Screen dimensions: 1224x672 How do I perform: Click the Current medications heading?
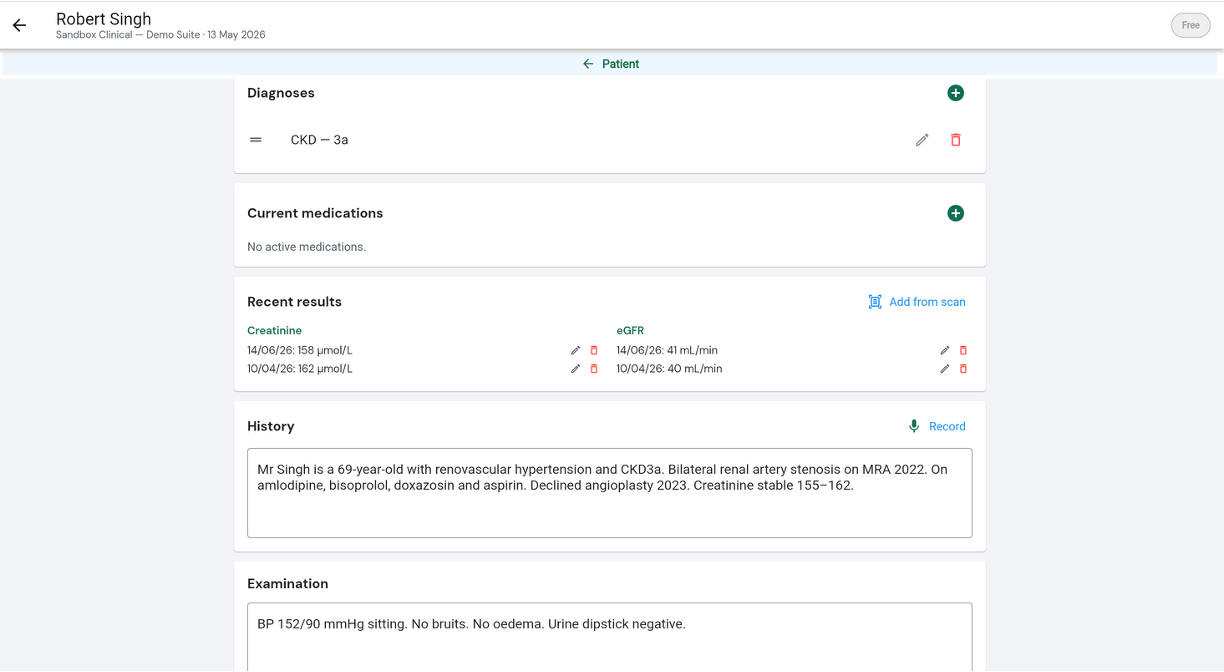click(315, 213)
